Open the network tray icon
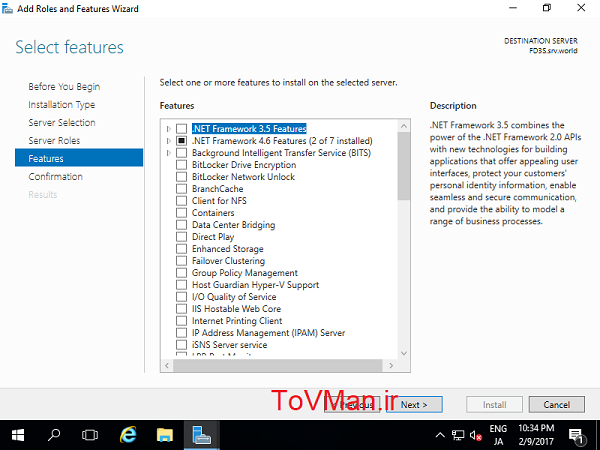The width and height of the screenshot is (600, 450). pos(458,435)
